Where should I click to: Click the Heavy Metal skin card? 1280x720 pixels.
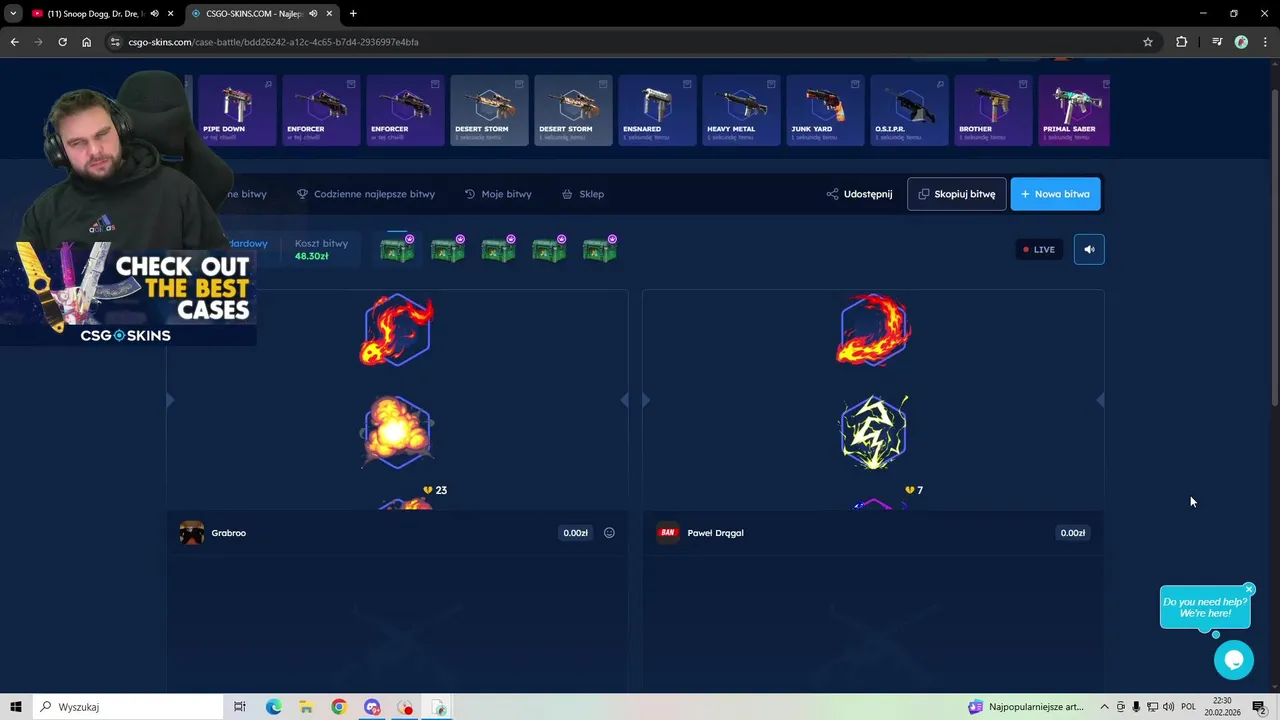click(x=741, y=110)
